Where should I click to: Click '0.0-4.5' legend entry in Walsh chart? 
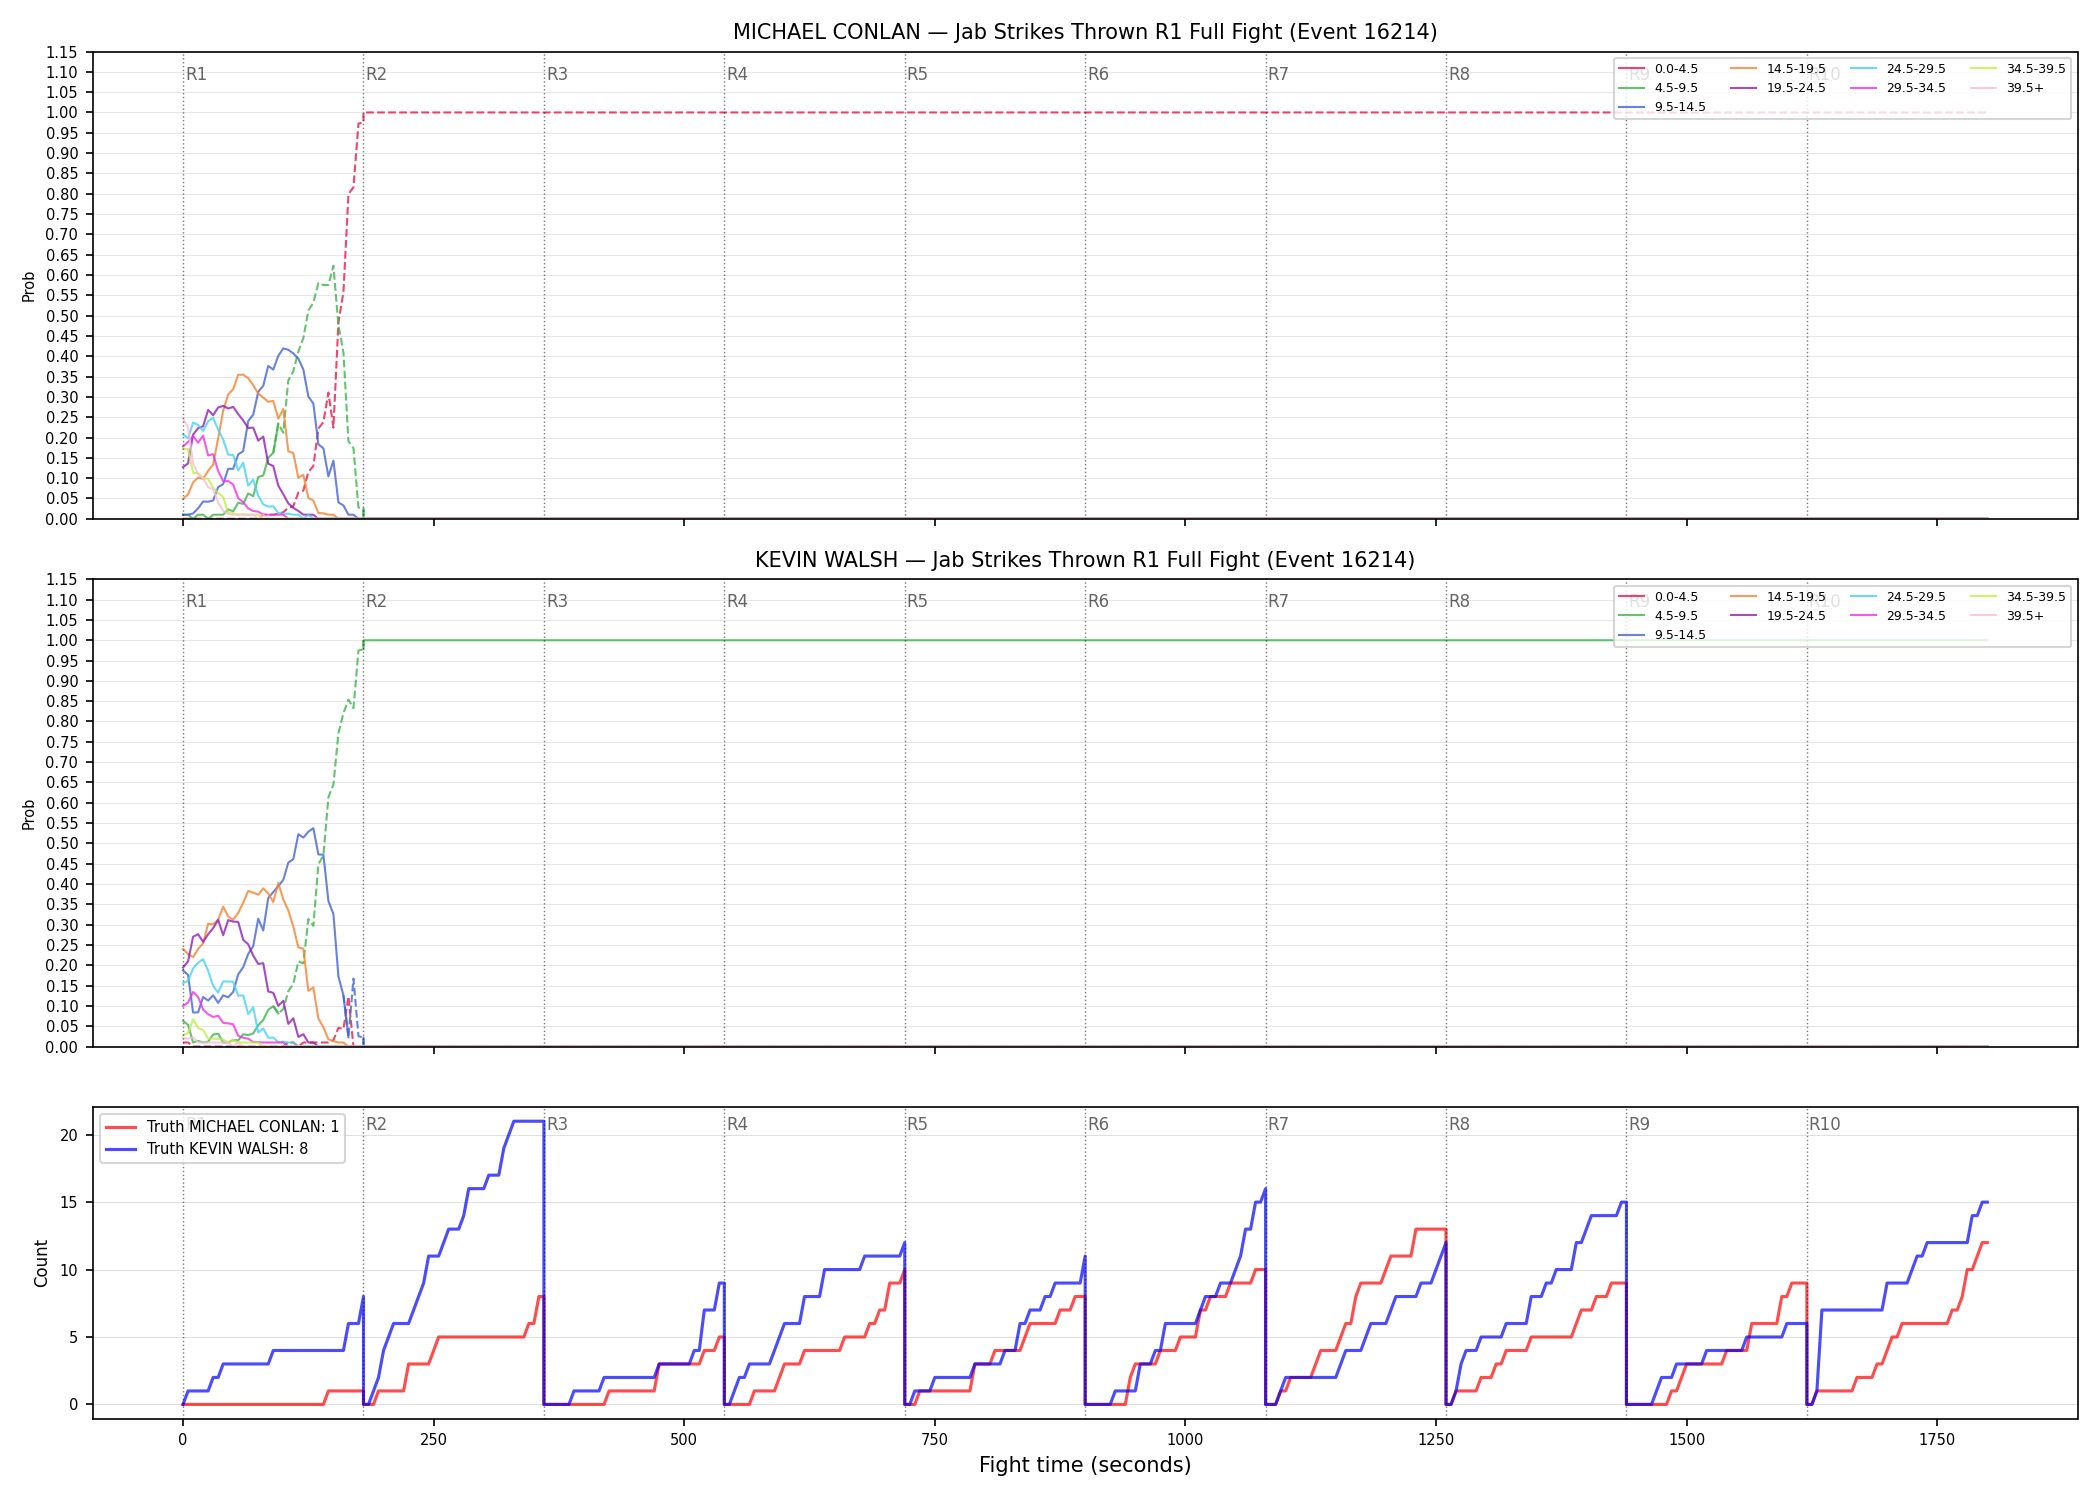tap(1658, 597)
